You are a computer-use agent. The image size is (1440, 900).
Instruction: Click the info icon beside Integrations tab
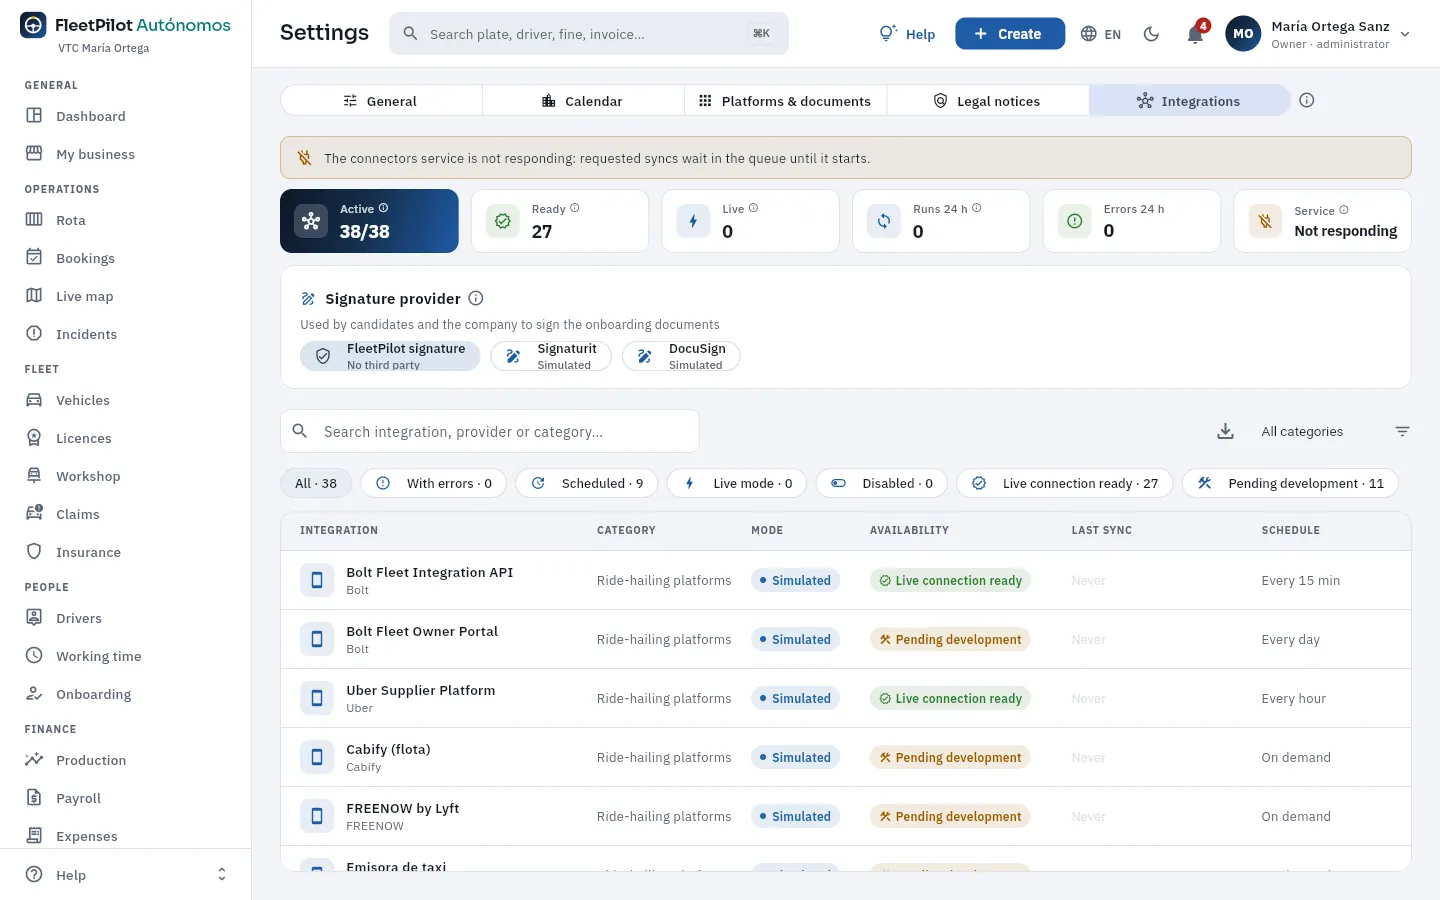[1306, 100]
